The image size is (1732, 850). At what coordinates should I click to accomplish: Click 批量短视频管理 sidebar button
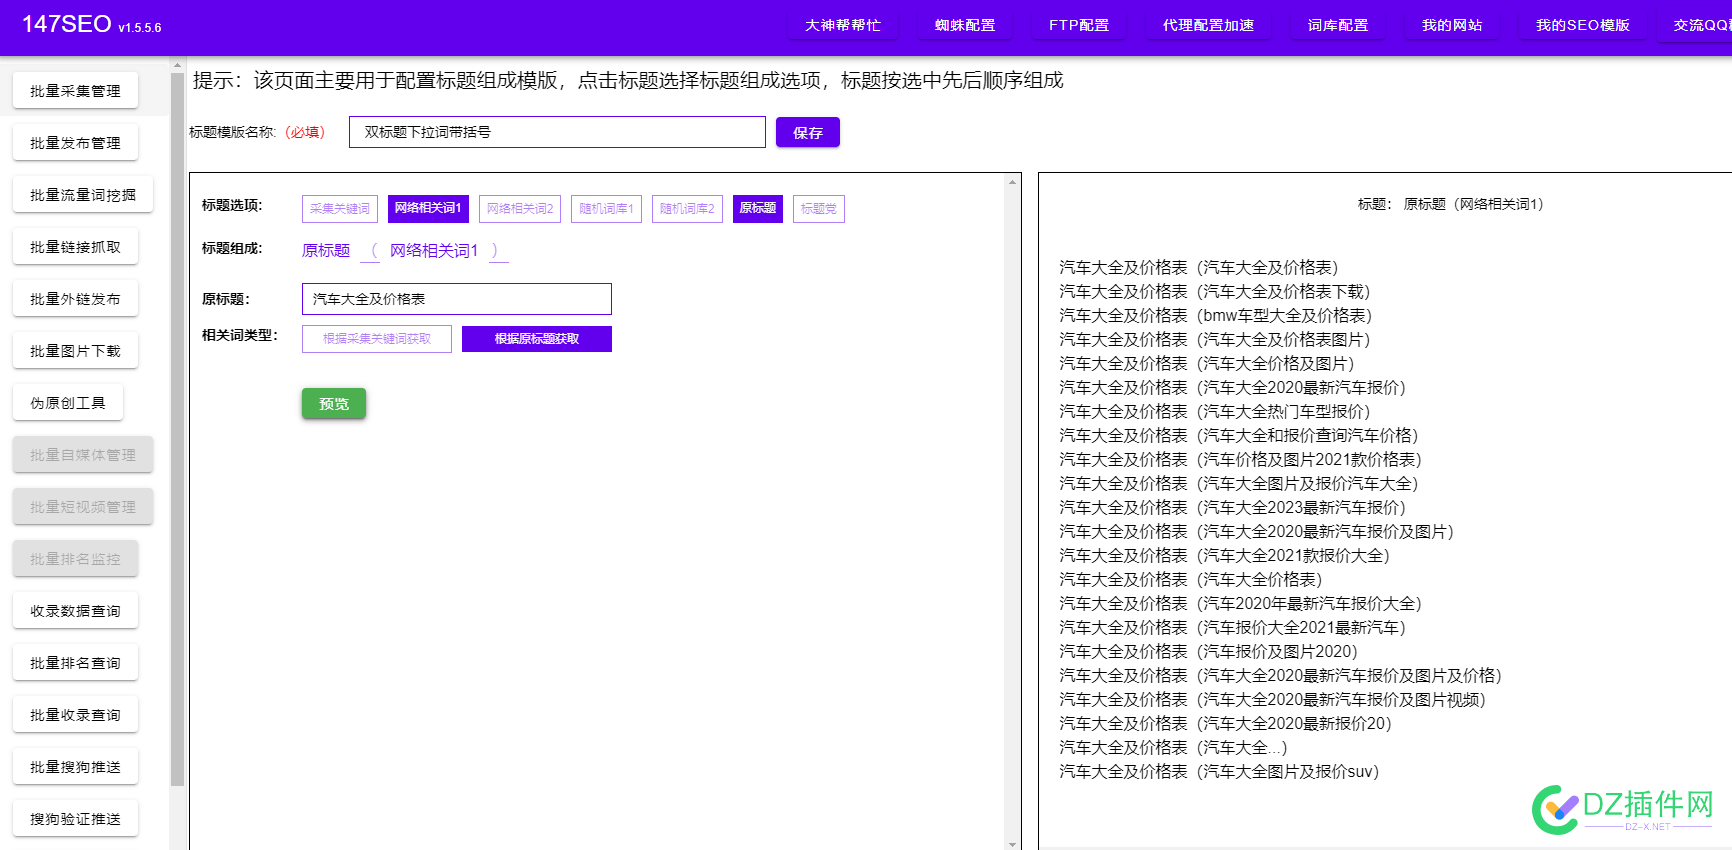(x=83, y=507)
